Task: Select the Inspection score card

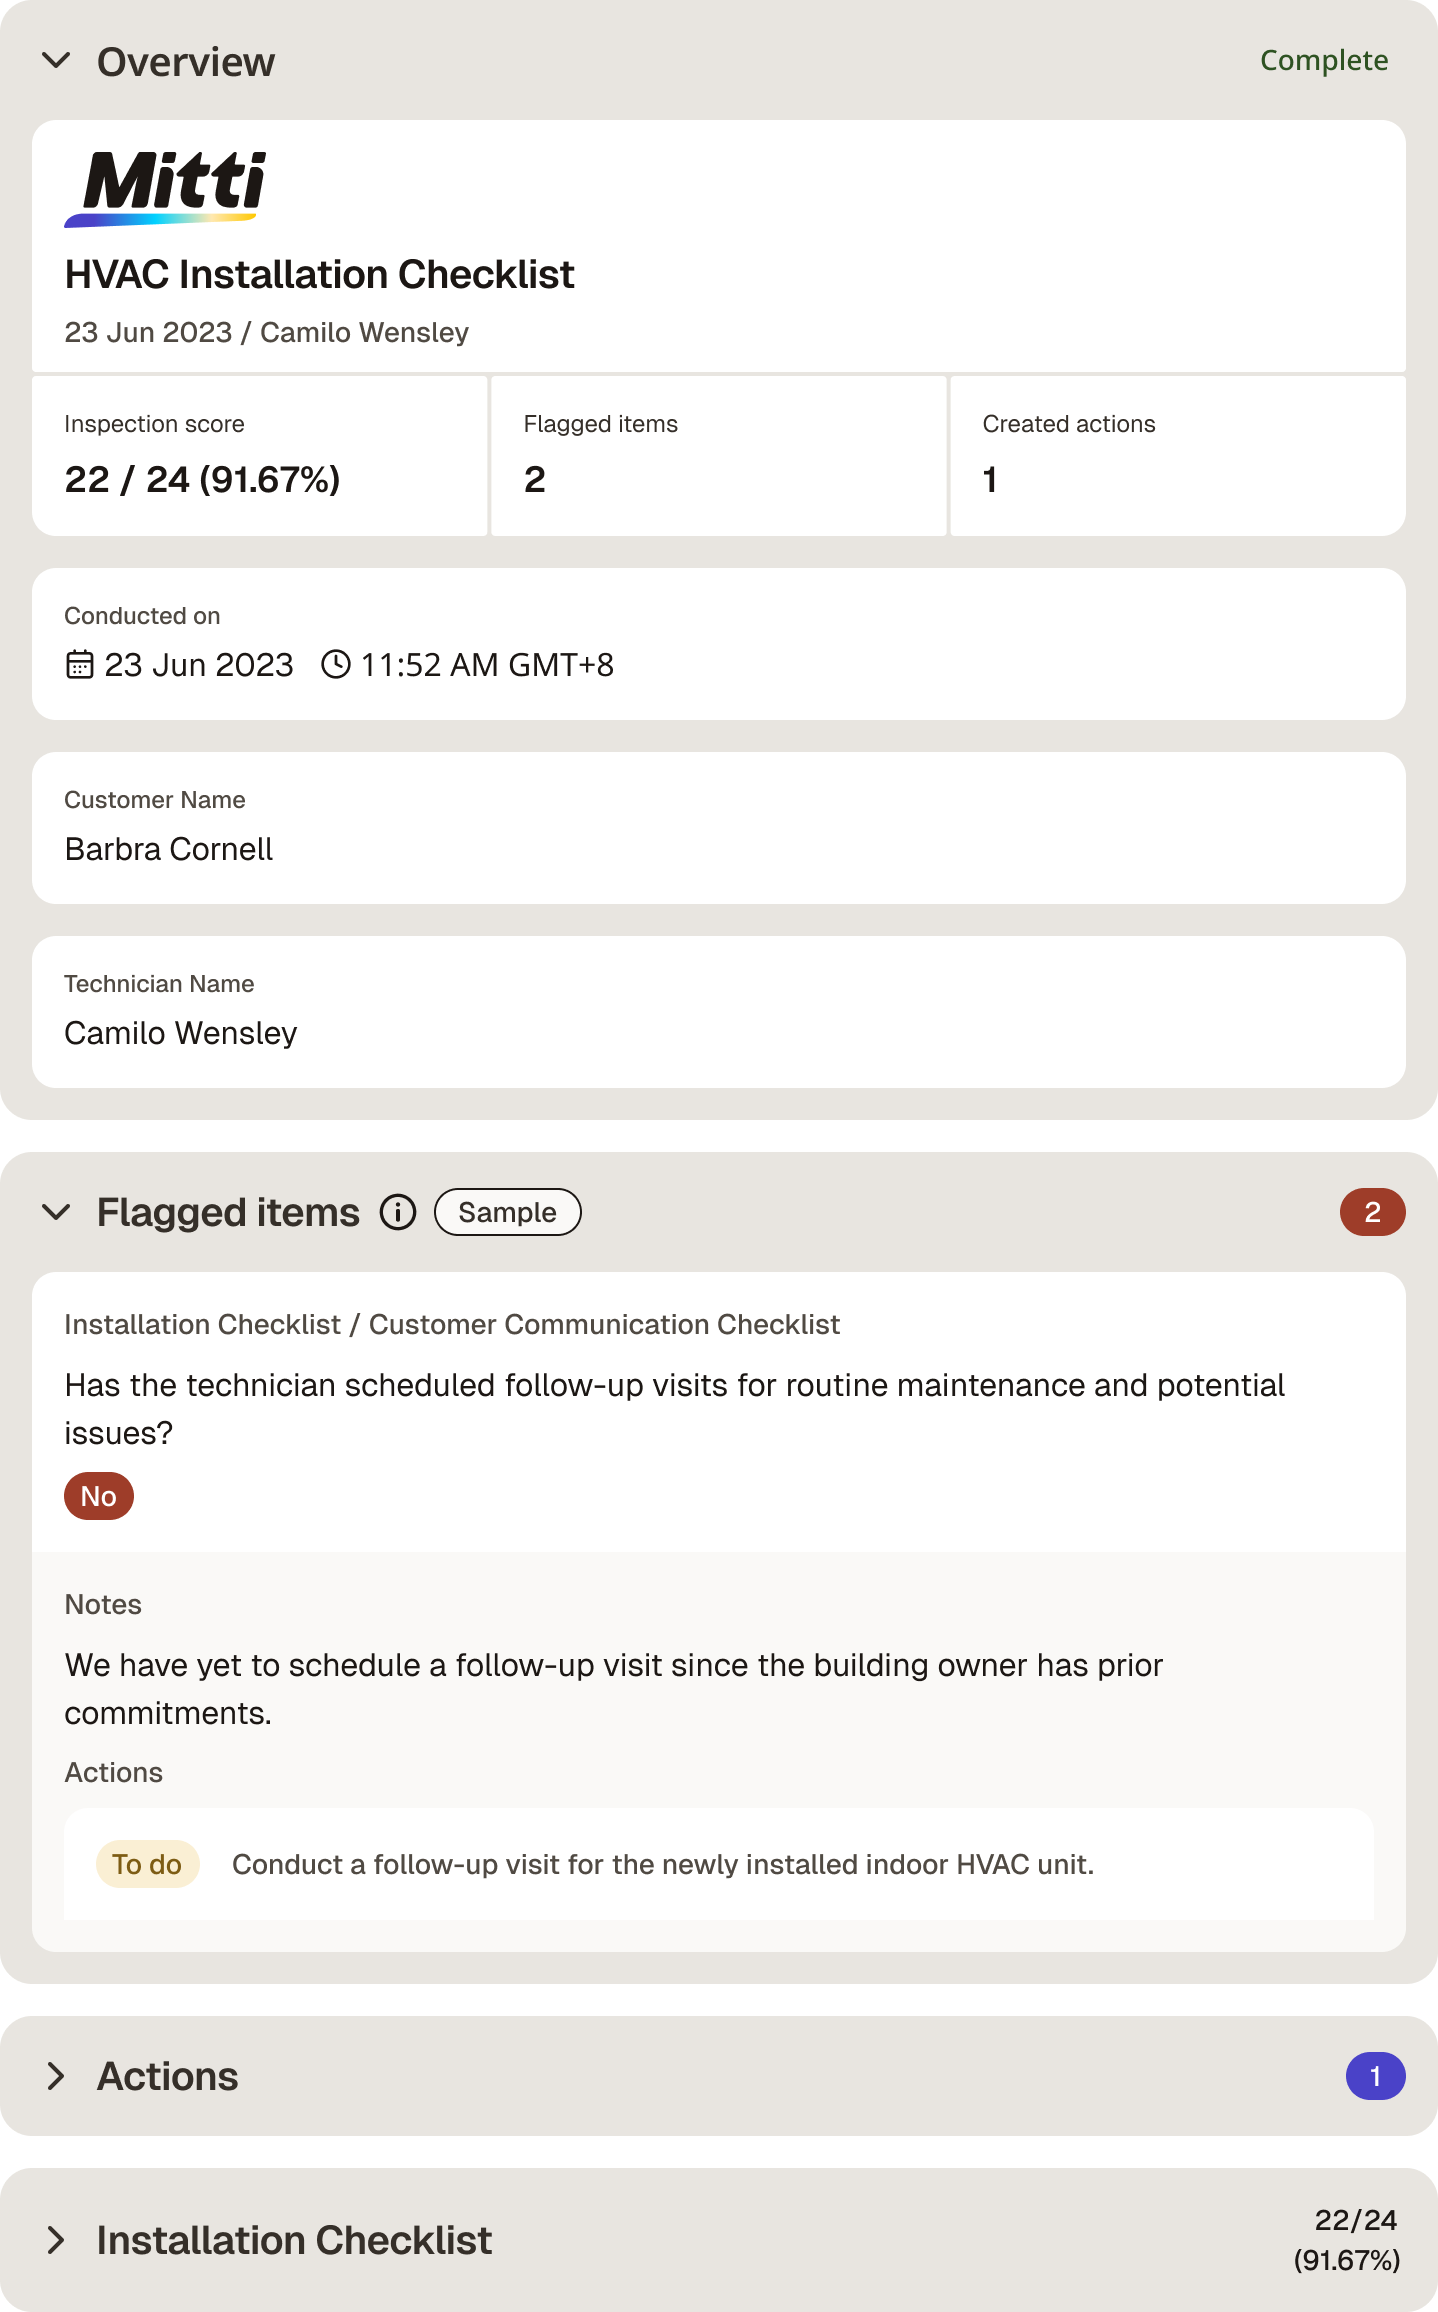Action: coord(260,456)
